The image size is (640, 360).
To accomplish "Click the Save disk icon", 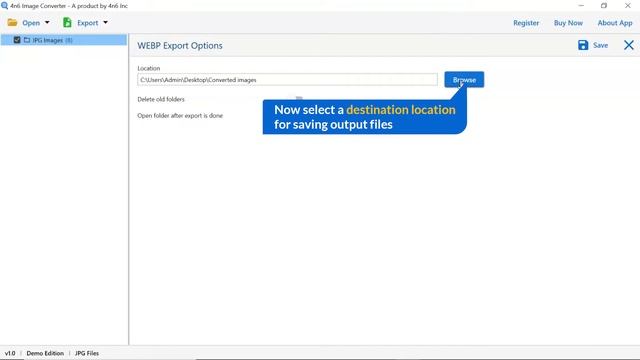I will click(583, 45).
